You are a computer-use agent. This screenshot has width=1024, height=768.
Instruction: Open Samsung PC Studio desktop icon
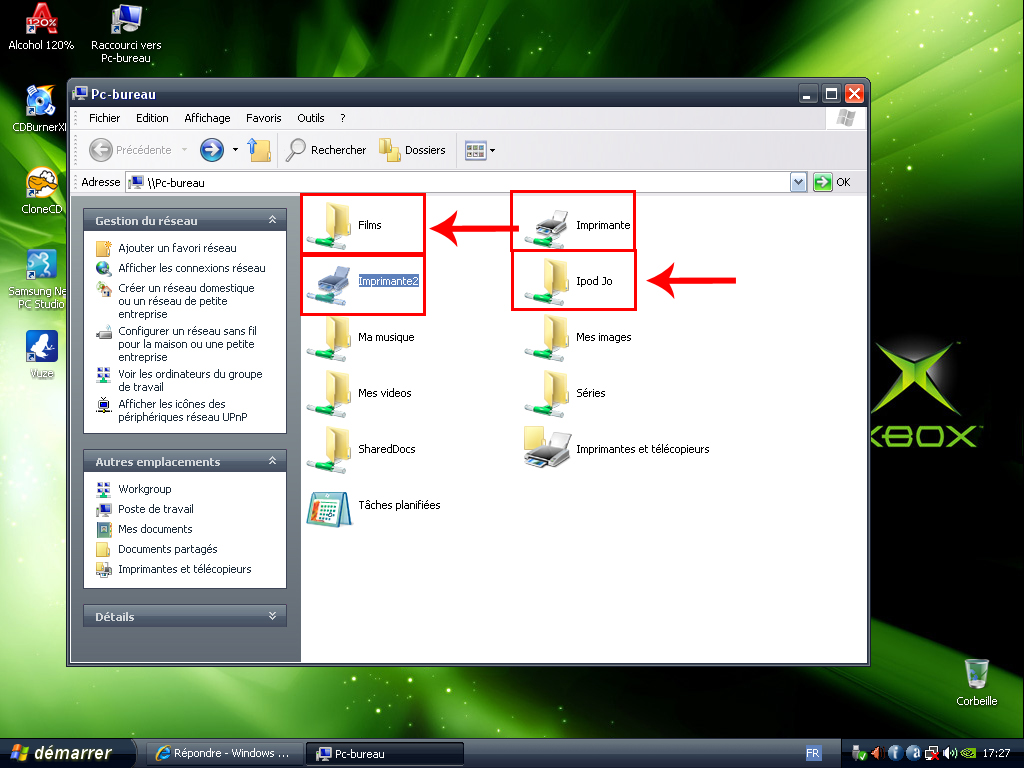[40, 279]
